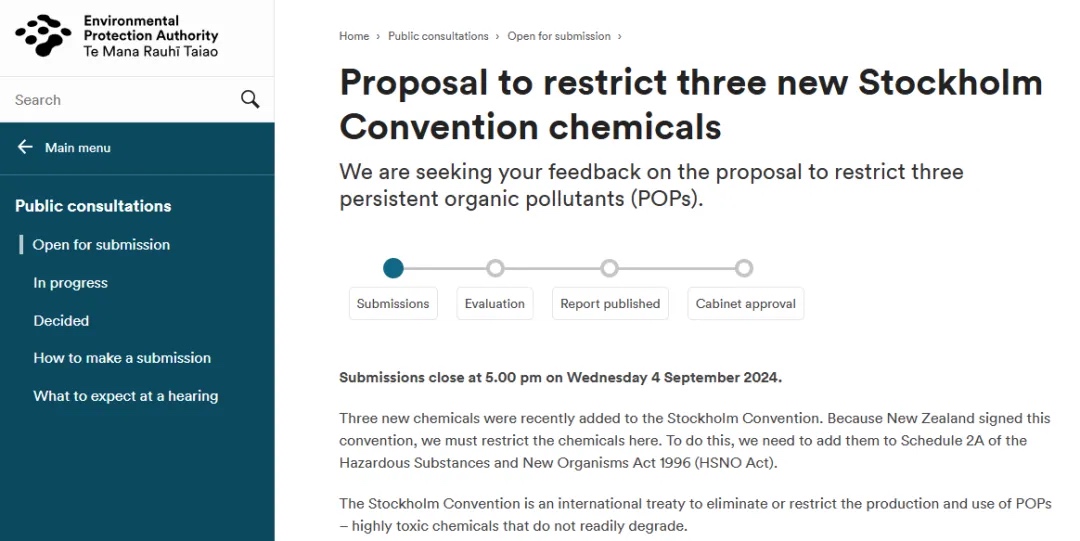1080x541 pixels.
Task: Open the Open for submission breadcrumb
Action: coord(558,36)
